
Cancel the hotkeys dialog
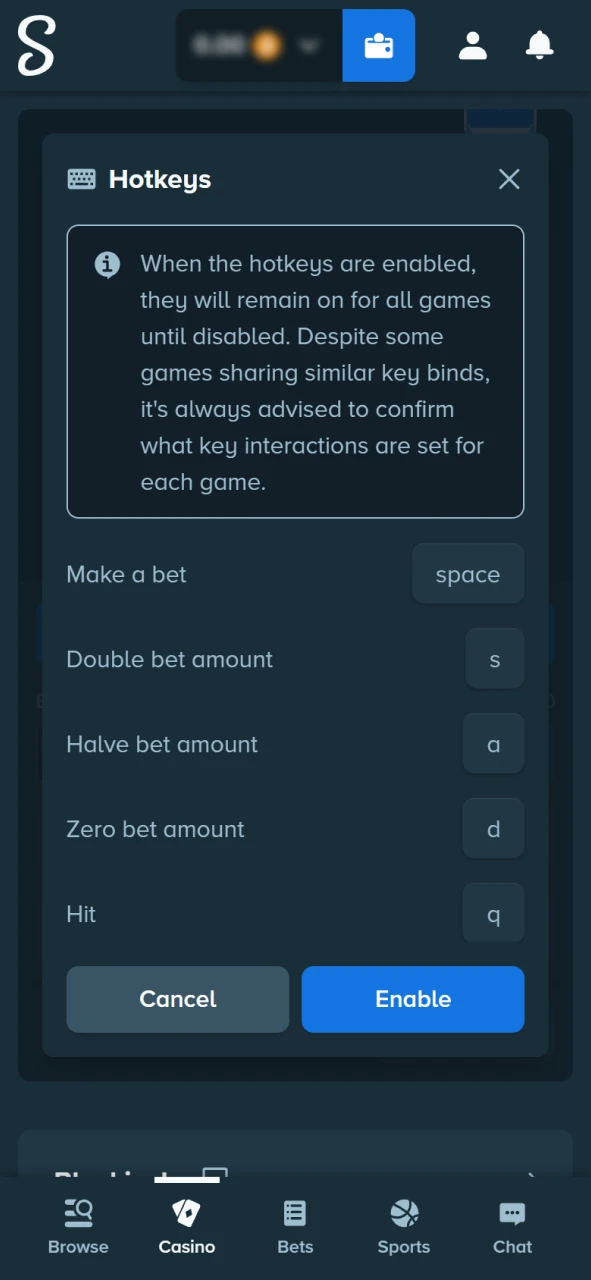[177, 999]
